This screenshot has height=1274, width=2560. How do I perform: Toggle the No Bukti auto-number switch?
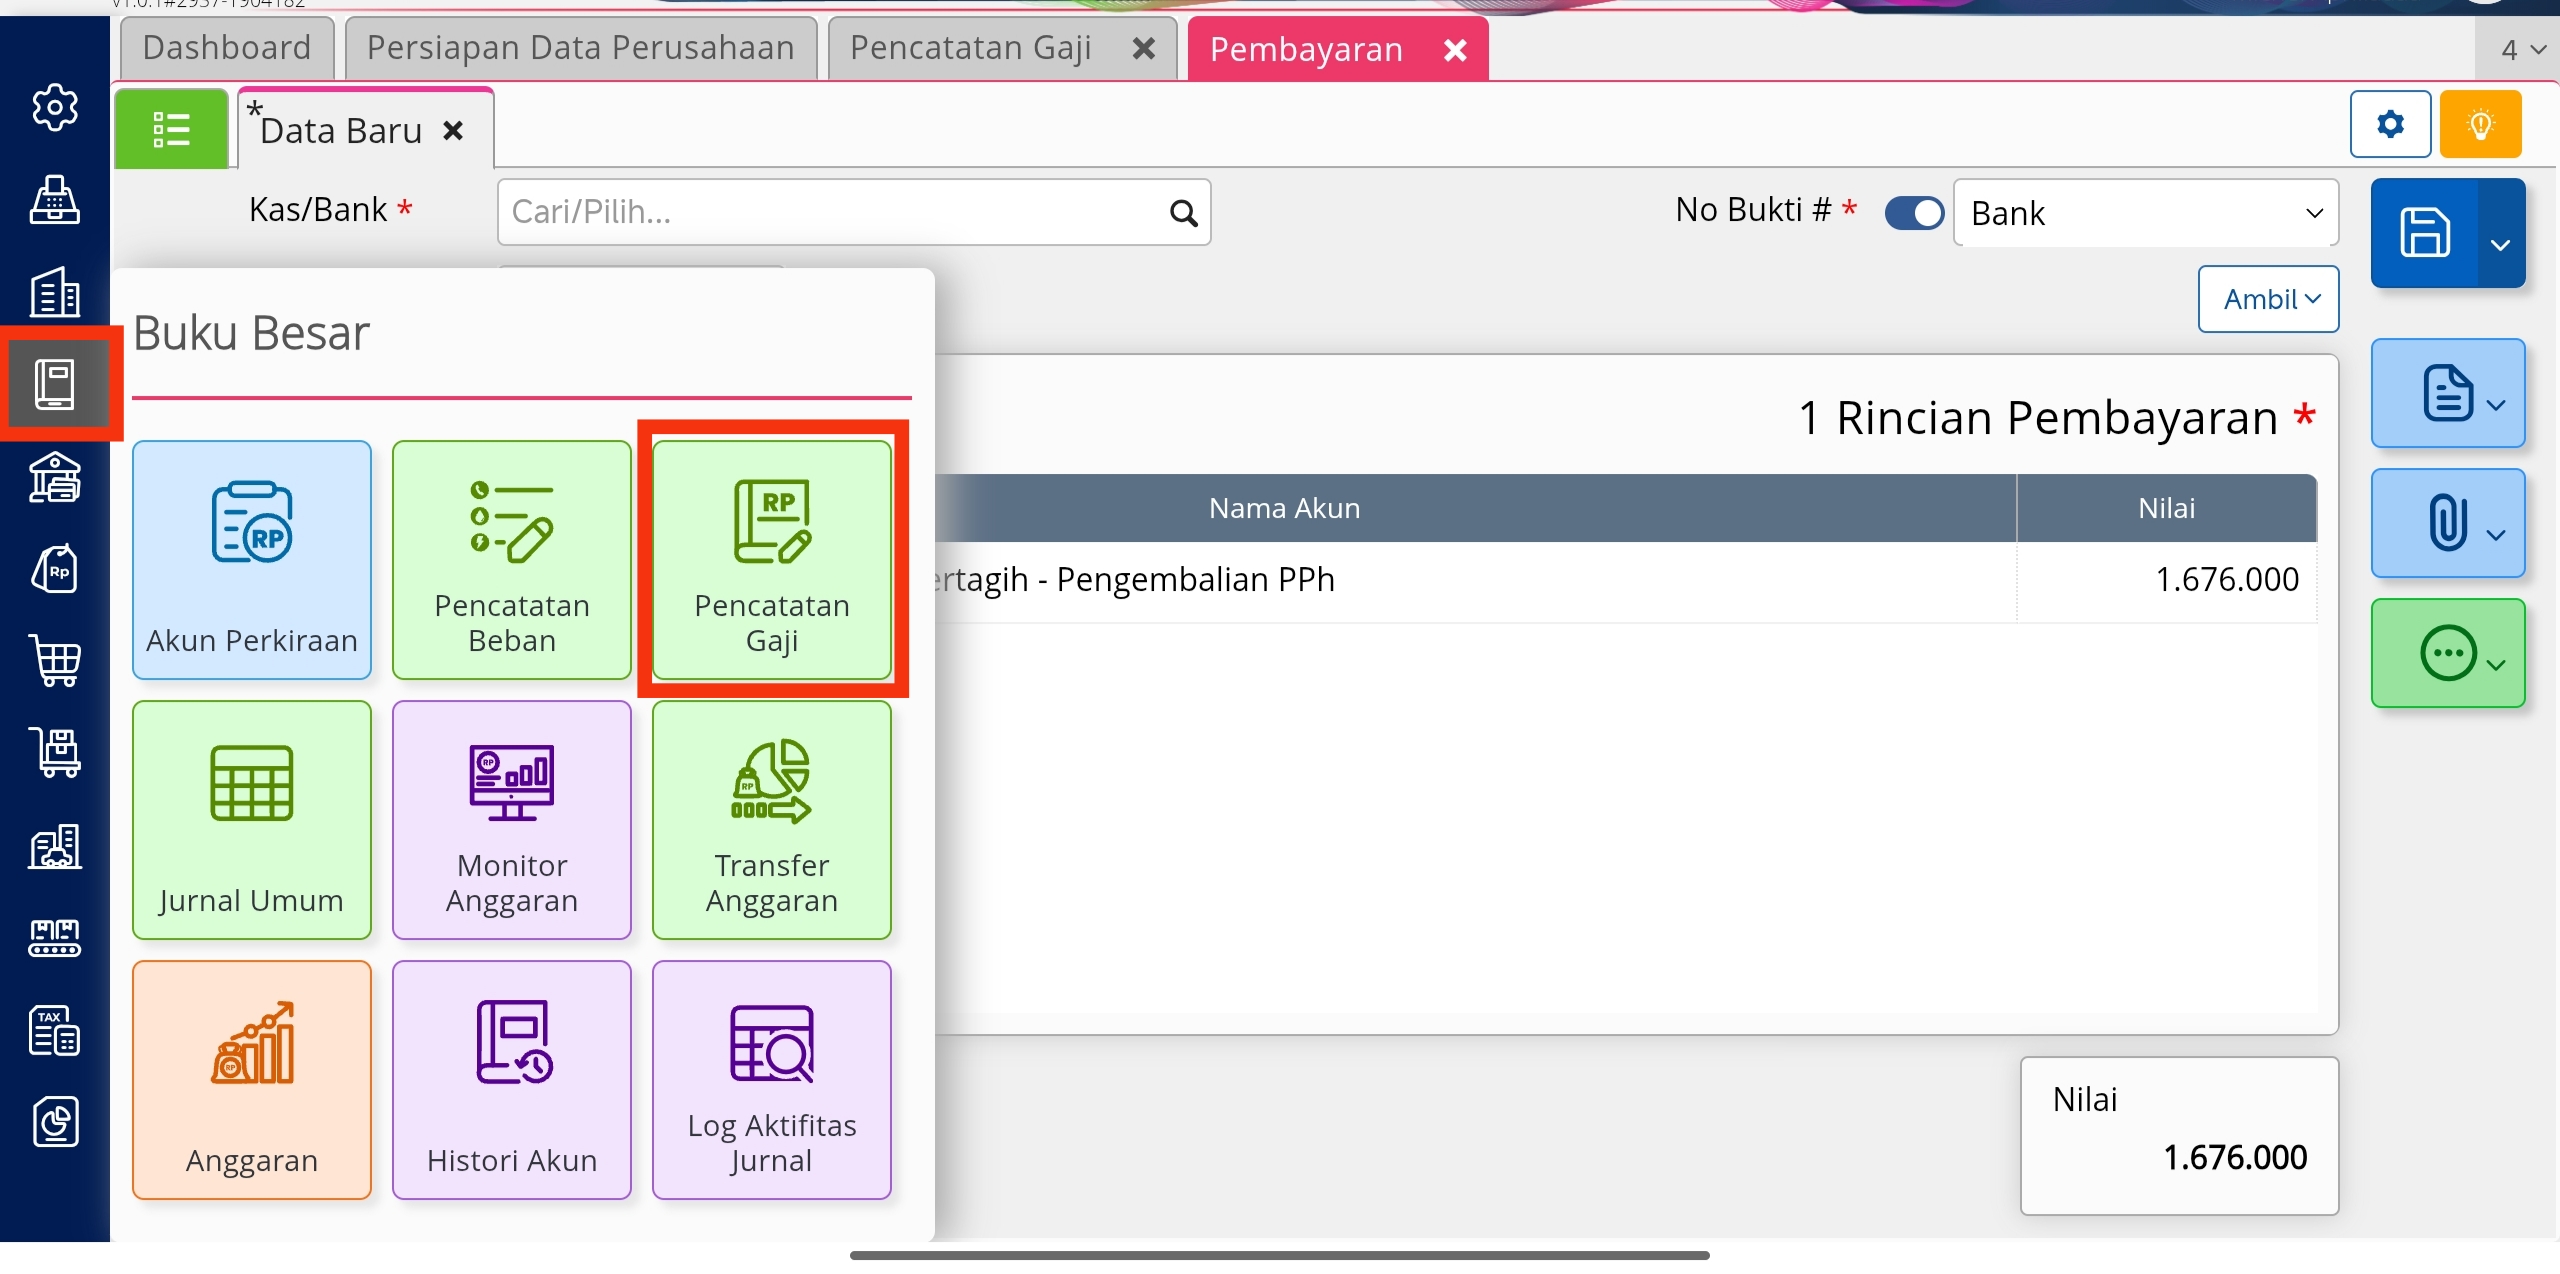(x=1914, y=212)
